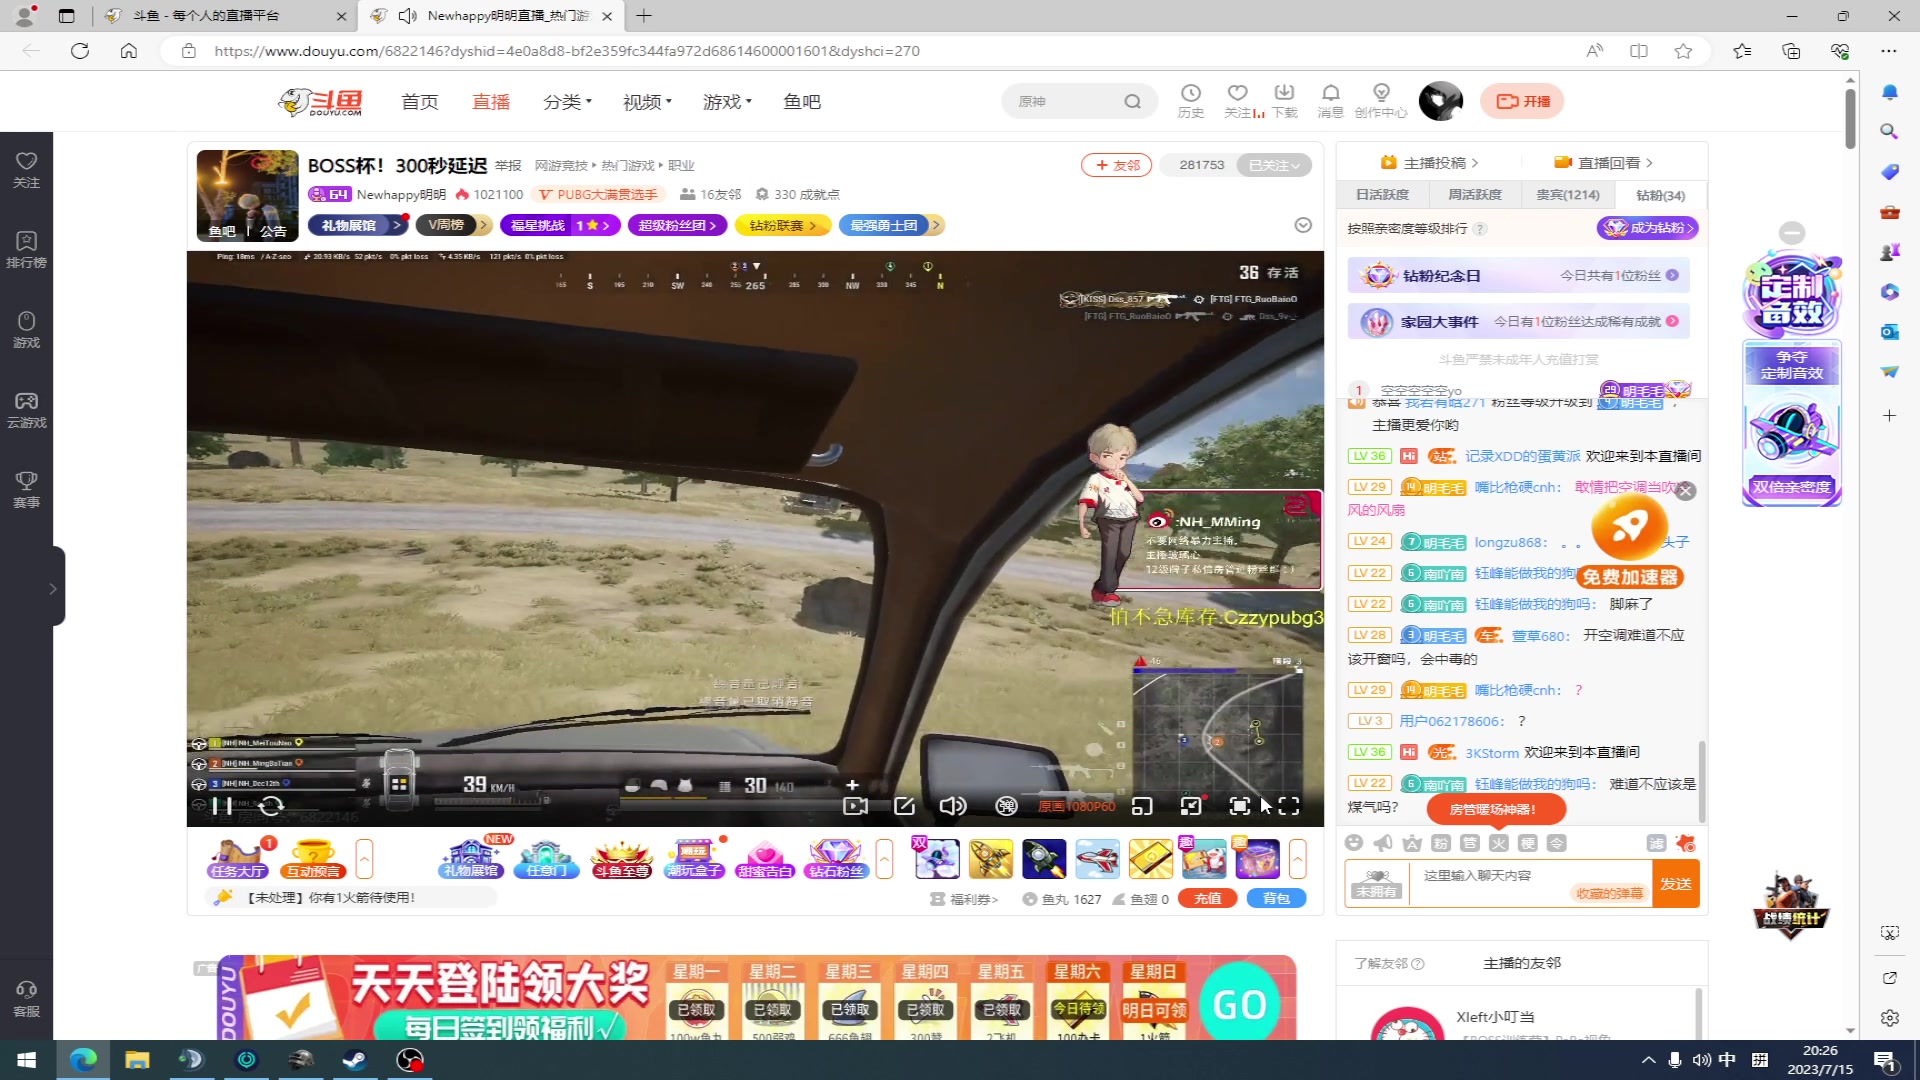Open the 云游戏 sidebar icon
The height and width of the screenshot is (1080, 1920).
click(26, 409)
